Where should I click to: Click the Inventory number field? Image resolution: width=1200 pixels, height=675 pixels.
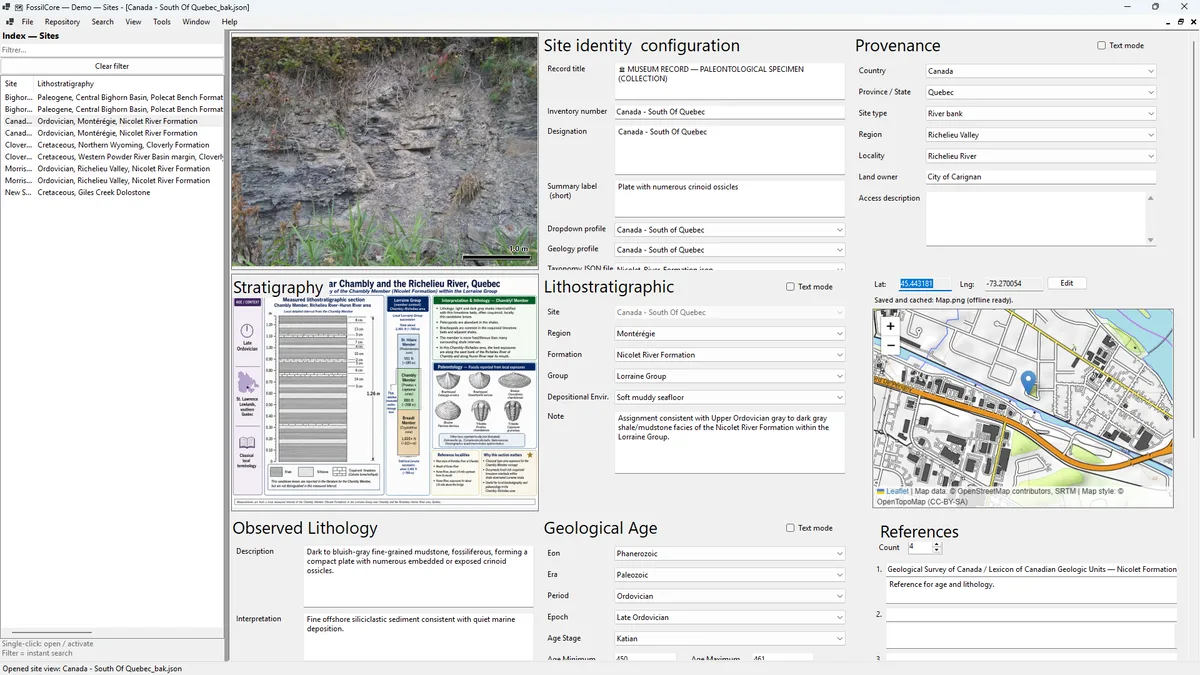[x=730, y=112]
